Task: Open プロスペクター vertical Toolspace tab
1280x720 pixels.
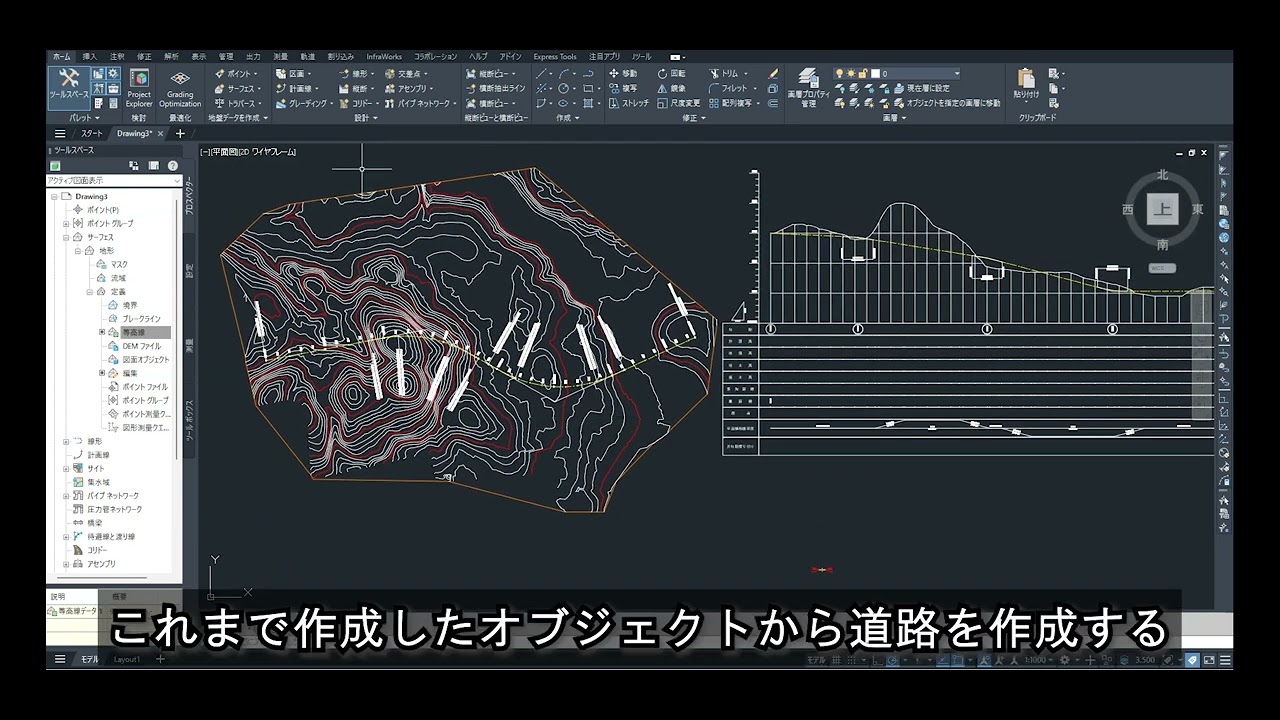Action: pyautogui.click(x=190, y=196)
